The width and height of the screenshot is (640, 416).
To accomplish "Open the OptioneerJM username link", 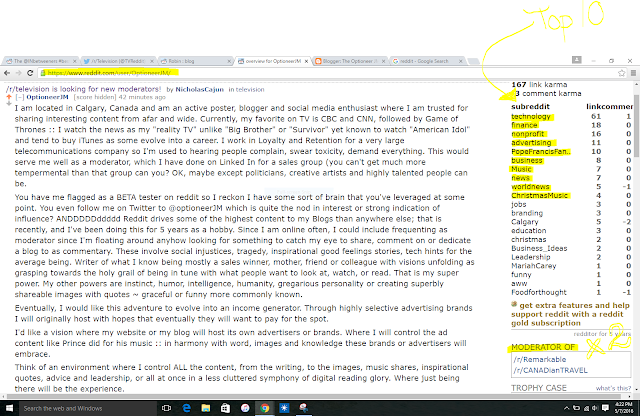I will [47, 97].
